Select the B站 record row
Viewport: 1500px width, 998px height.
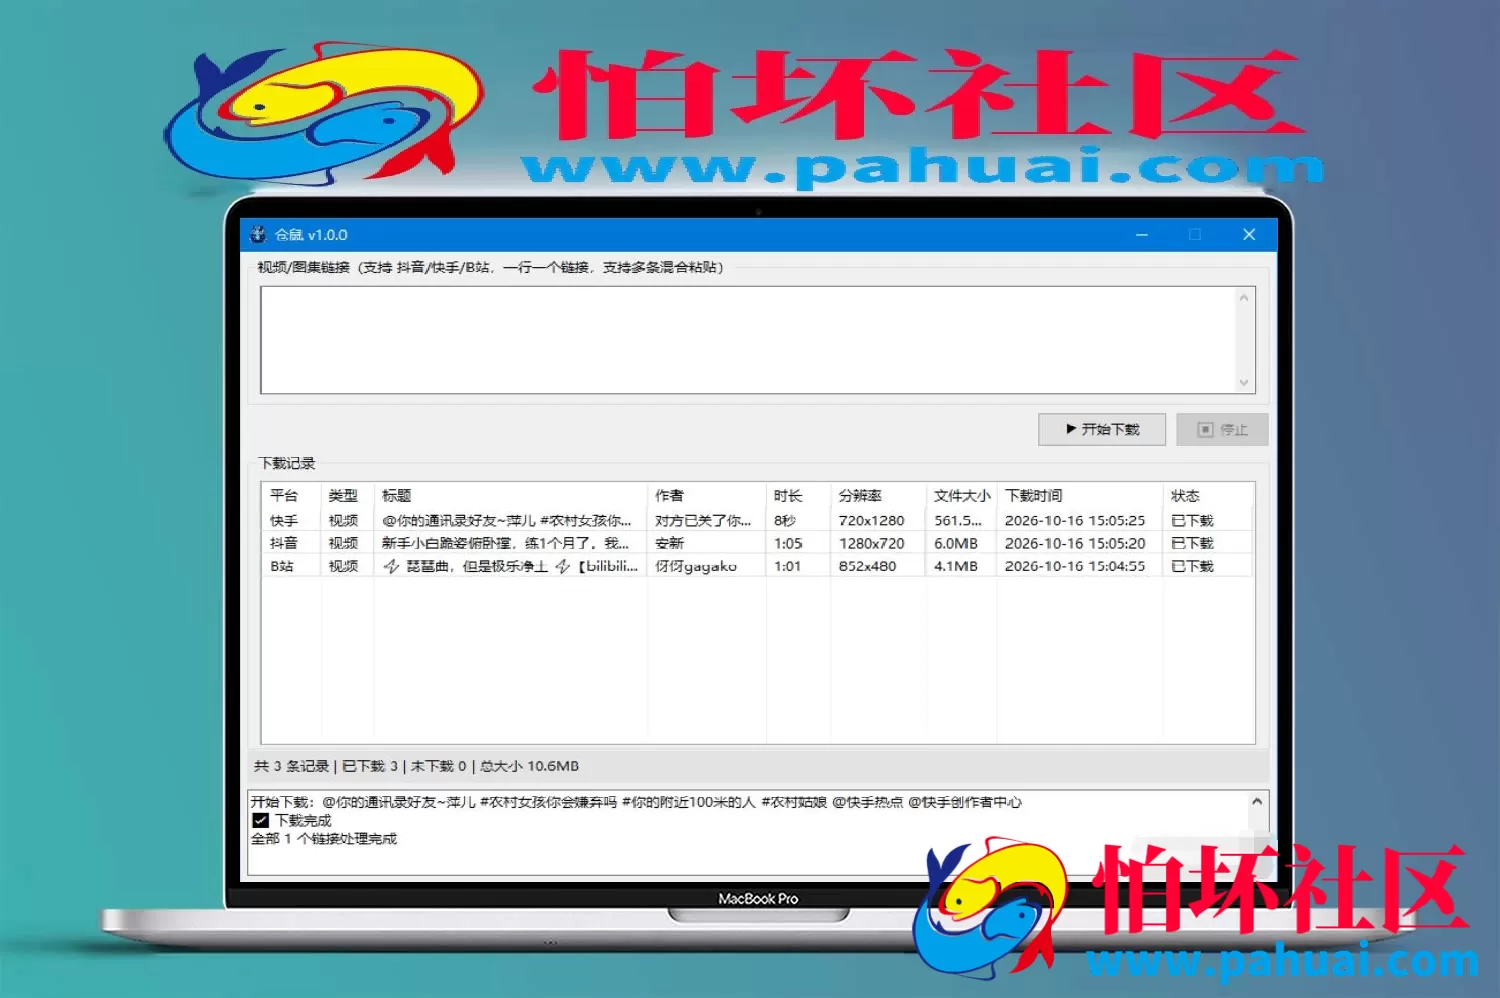758,566
